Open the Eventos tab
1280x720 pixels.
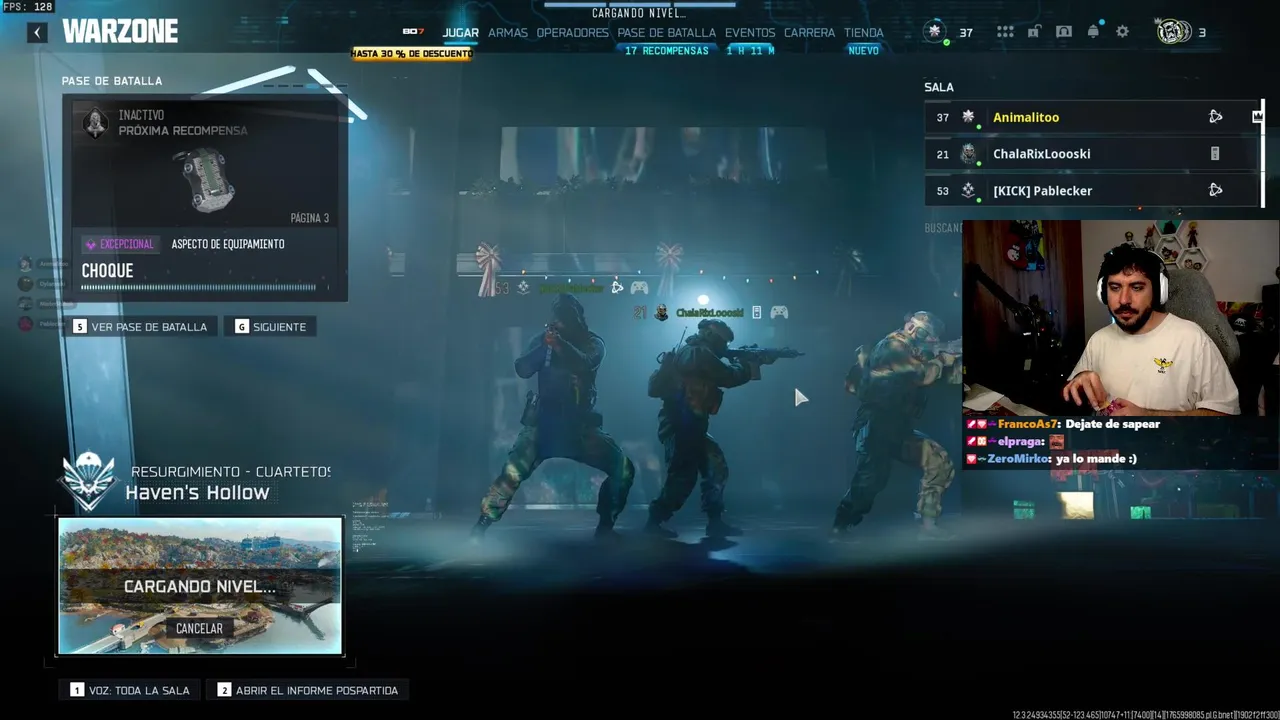750,33
